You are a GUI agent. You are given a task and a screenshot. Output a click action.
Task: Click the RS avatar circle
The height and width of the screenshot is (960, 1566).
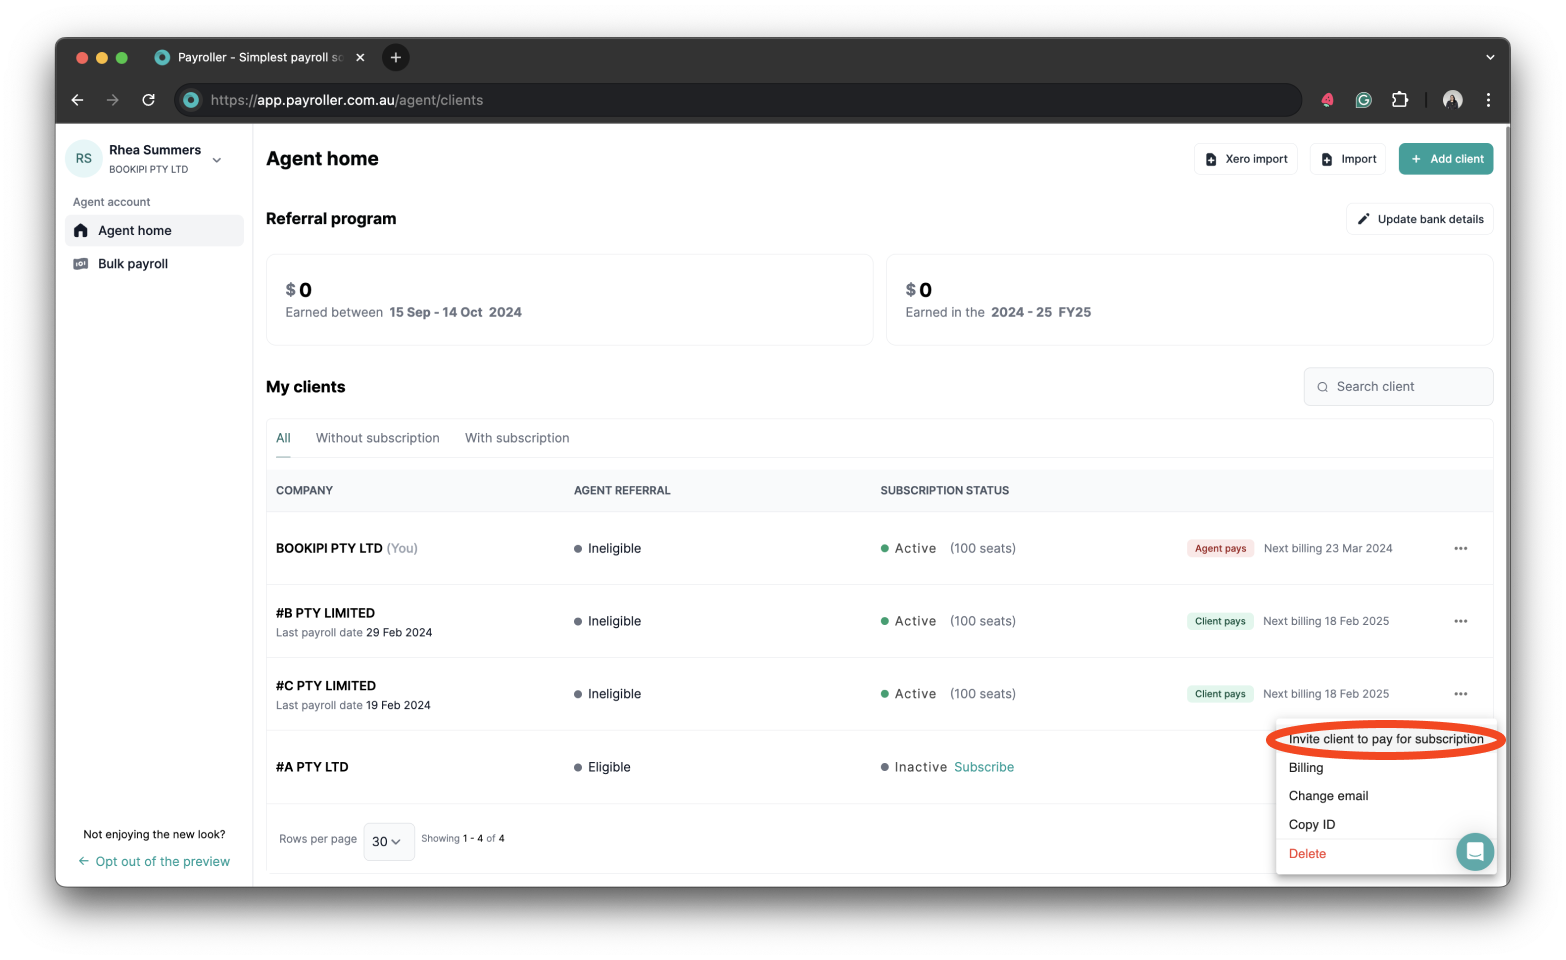[84, 158]
